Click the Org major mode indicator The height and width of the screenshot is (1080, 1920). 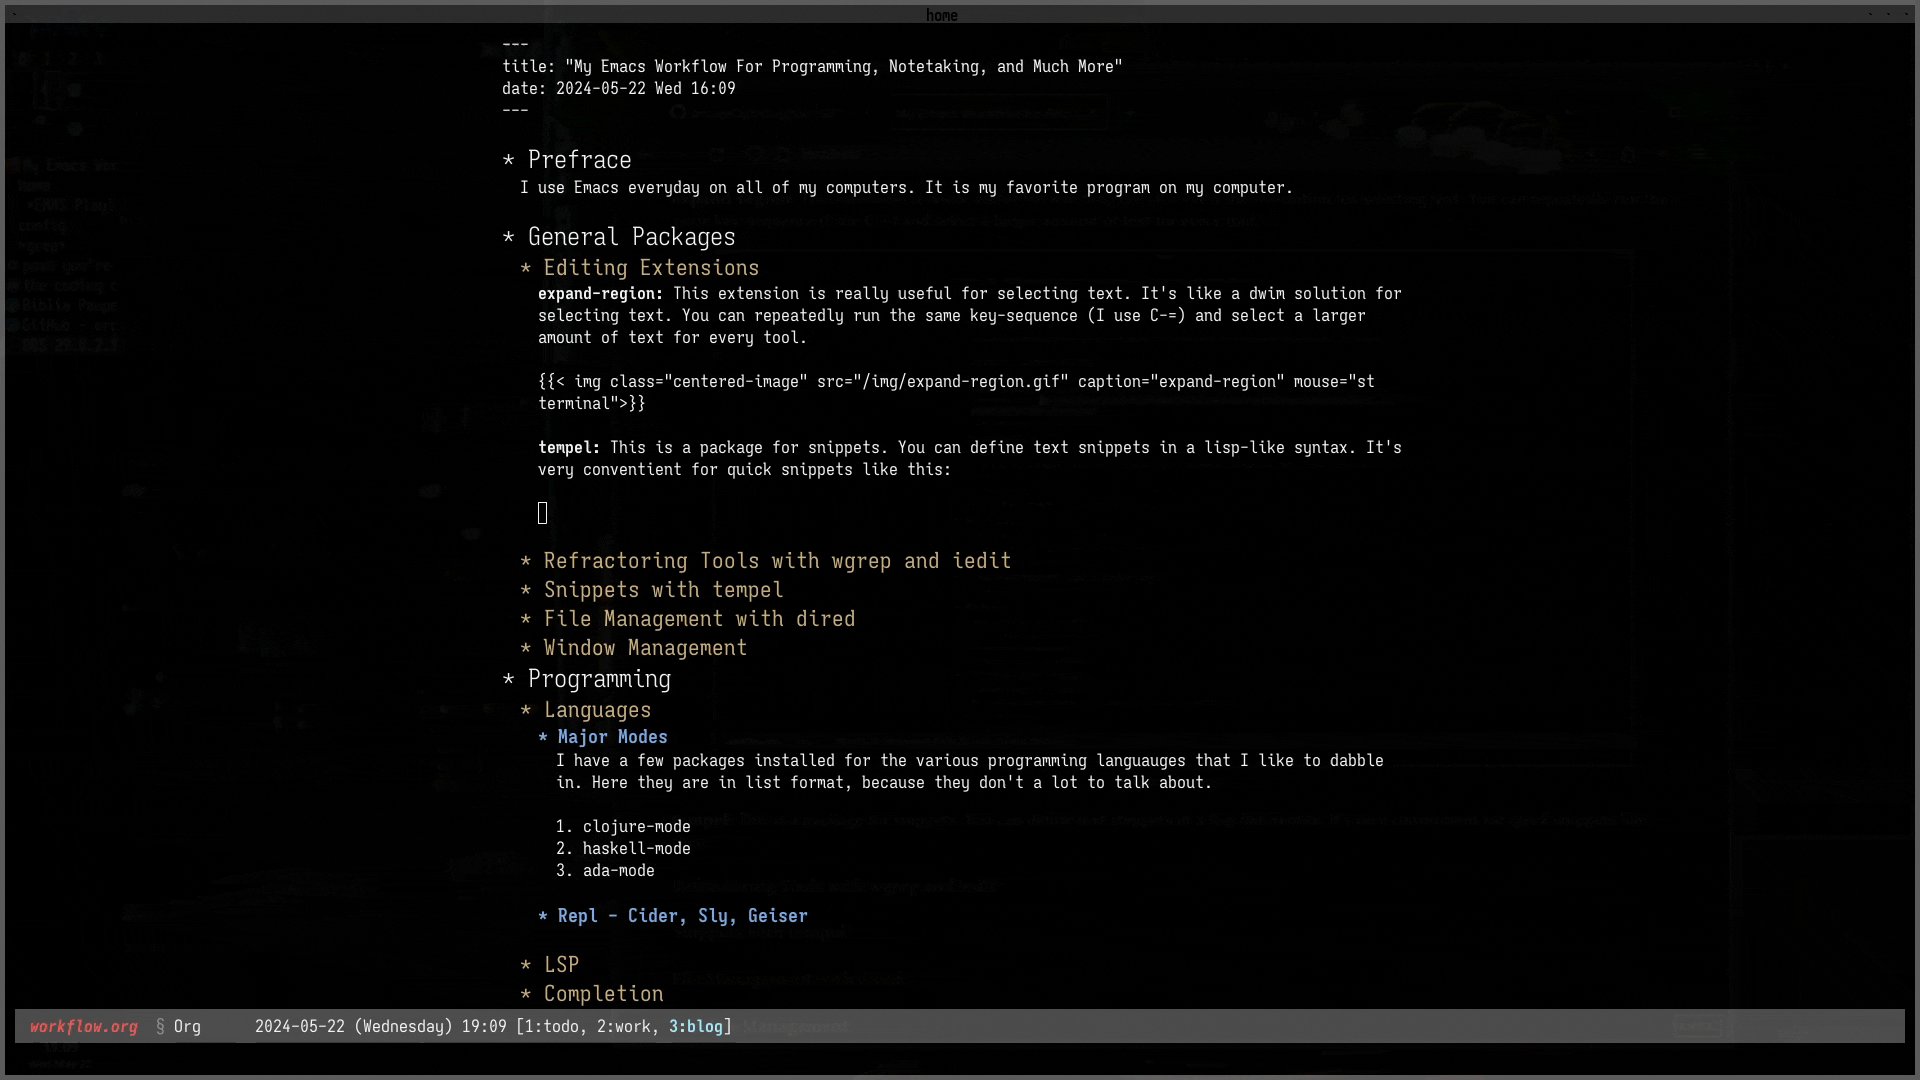[x=187, y=1027]
